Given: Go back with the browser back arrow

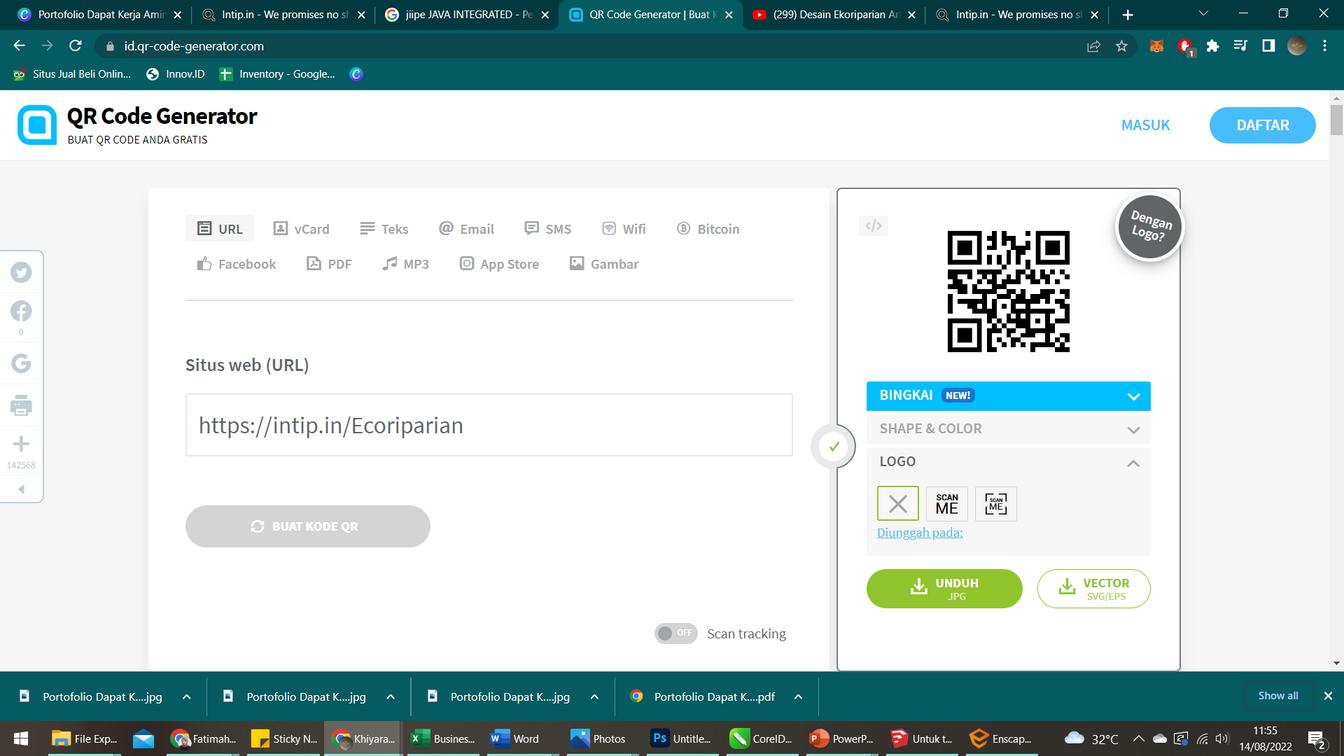Looking at the screenshot, I should 19,46.
